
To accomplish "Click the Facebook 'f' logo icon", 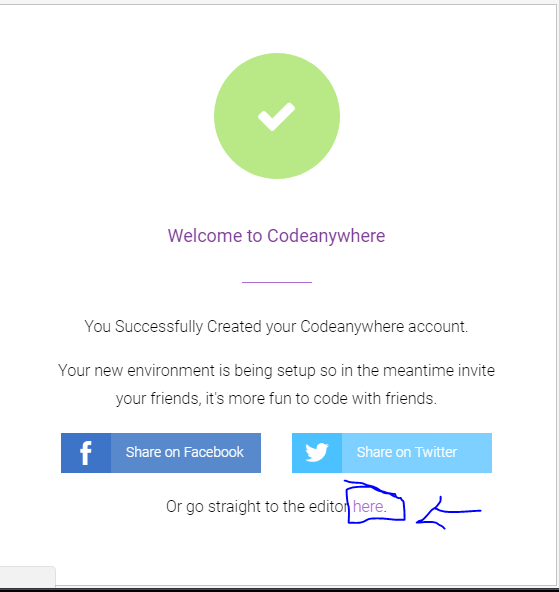I will (86, 453).
